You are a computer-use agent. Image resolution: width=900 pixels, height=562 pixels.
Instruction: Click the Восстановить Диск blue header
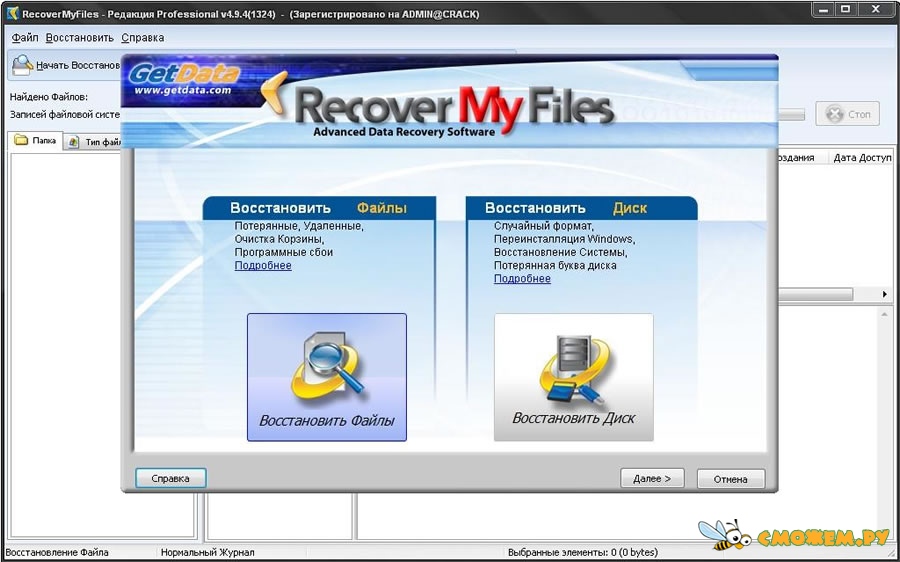click(581, 208)
